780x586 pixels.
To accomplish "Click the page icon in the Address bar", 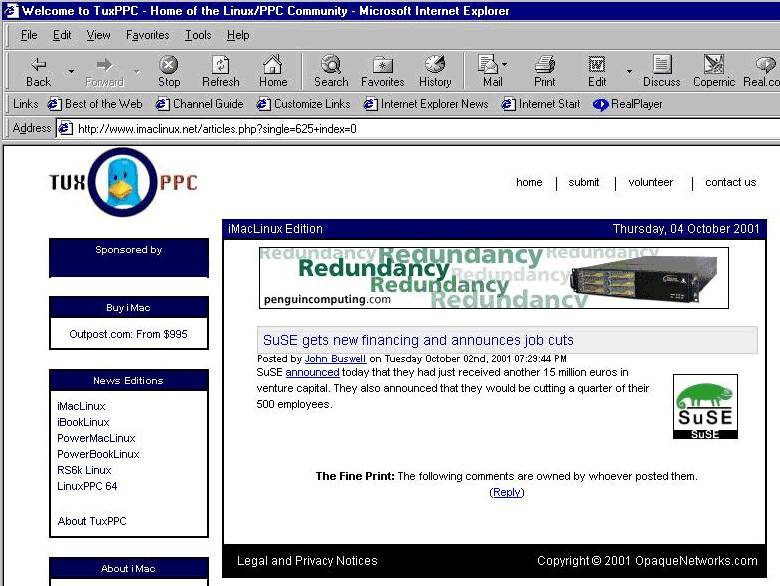I will (65, 129).
